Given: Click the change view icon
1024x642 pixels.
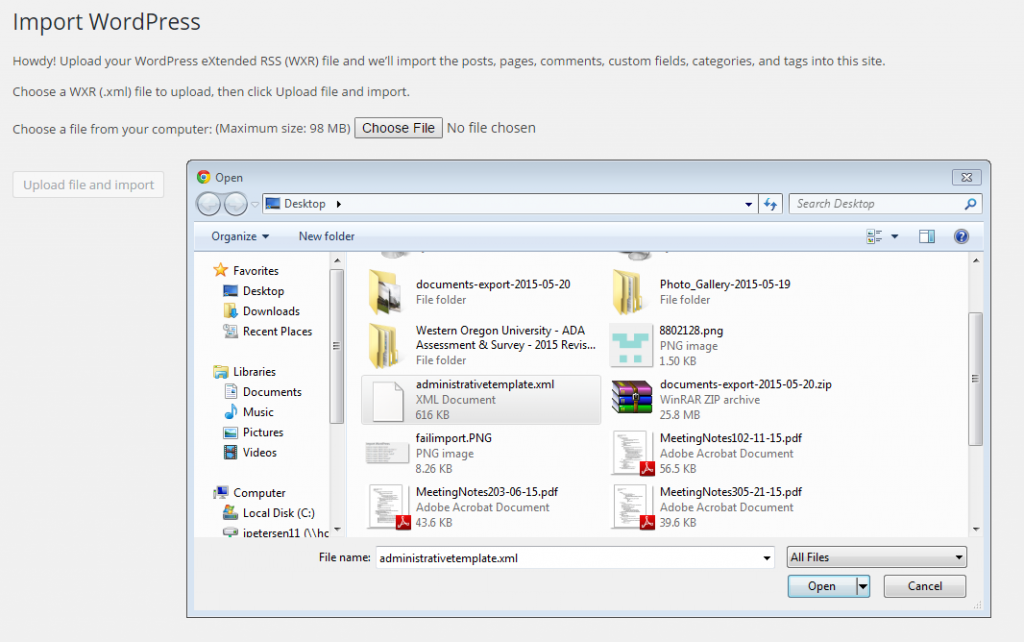Looking at the screenshot, I should point(874,236).
